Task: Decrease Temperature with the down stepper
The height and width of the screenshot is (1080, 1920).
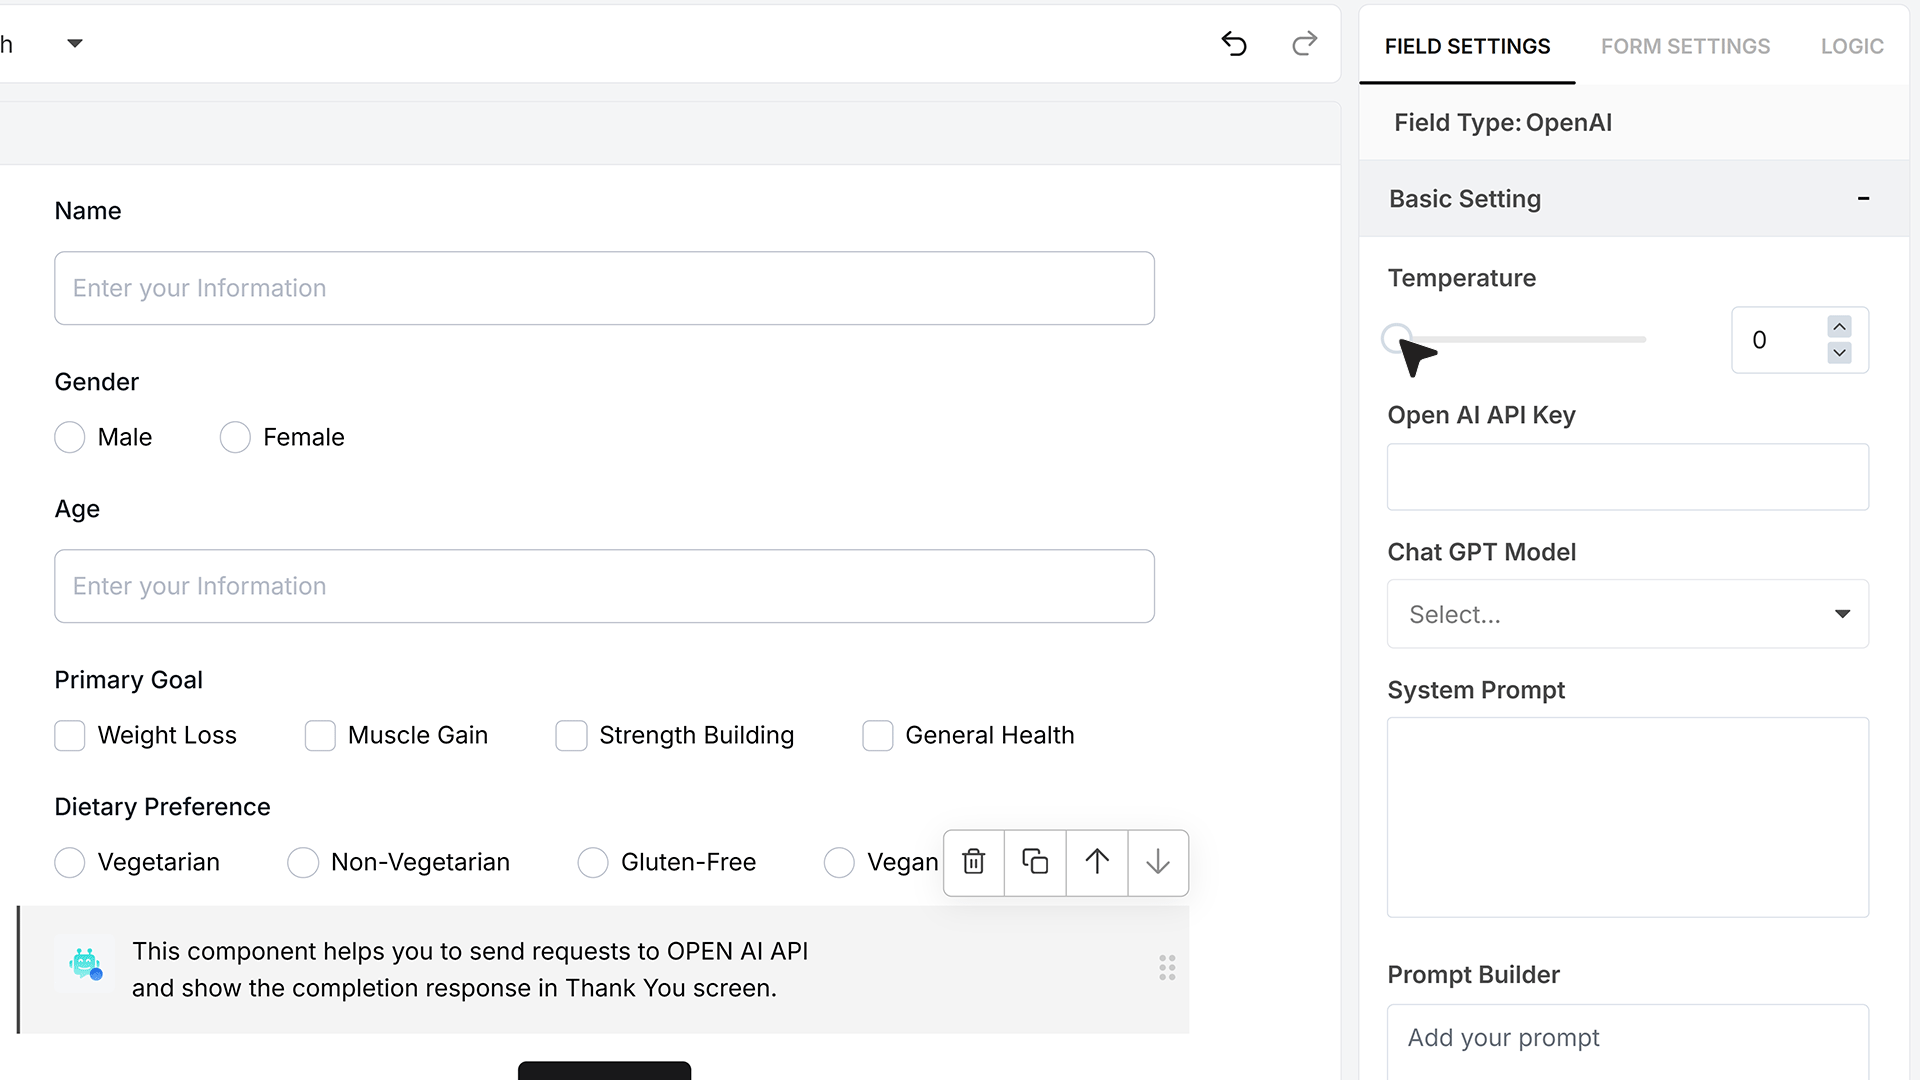Action: coord(1839,353)
